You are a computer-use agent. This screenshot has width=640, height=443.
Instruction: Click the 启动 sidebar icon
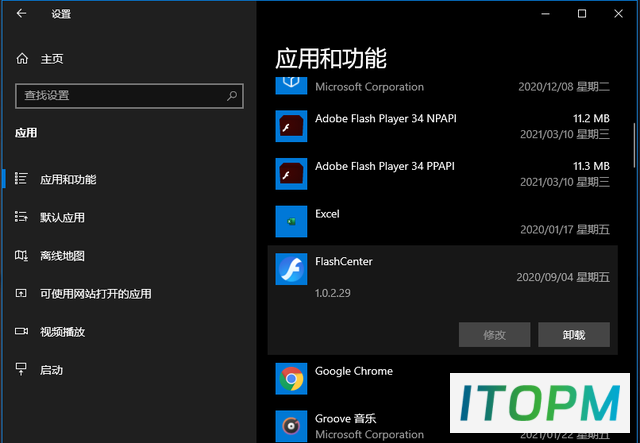tap(21, 369)
